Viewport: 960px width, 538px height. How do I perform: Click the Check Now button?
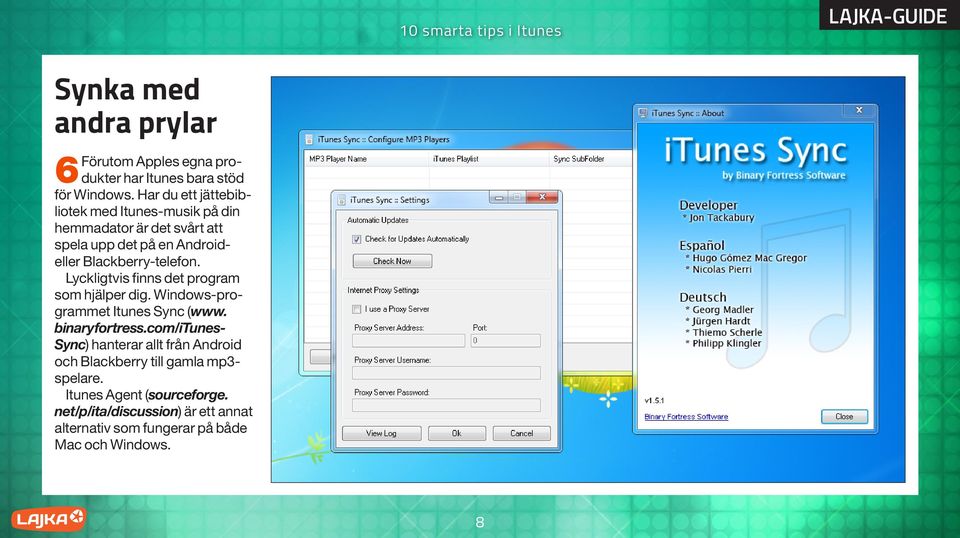[x=392, y=261]
